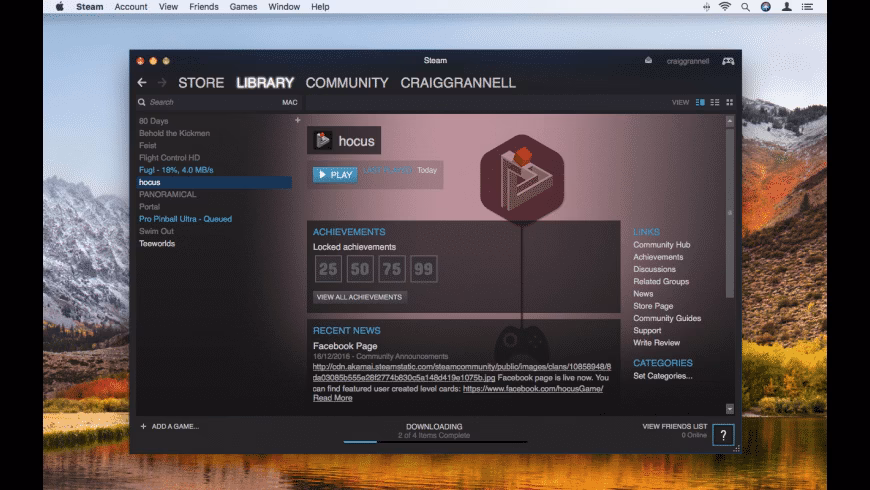Open the Apple menu
870x490 pixels.
pyautogui.click(x=59, y=7)
